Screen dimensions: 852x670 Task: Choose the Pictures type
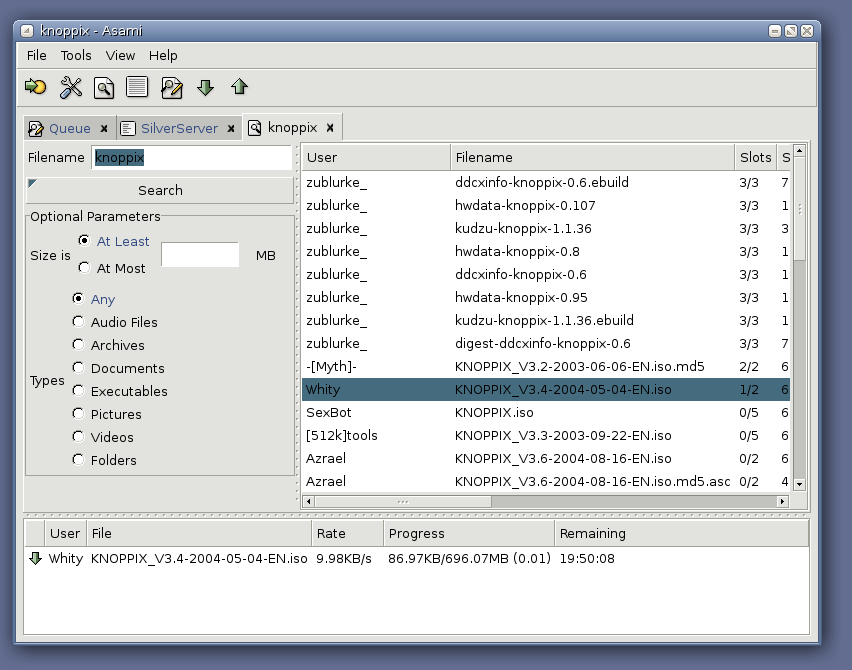pyautogui.click(x=78, y=414)
